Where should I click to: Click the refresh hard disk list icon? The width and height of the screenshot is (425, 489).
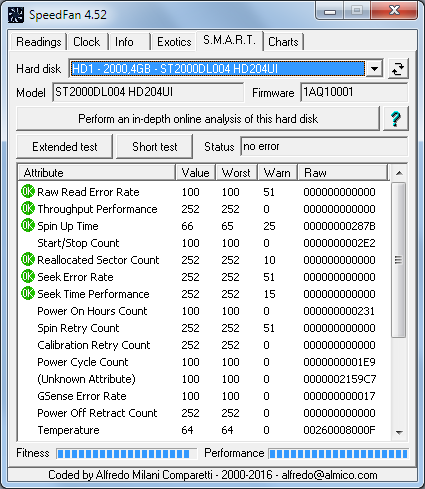pos(398,69)
